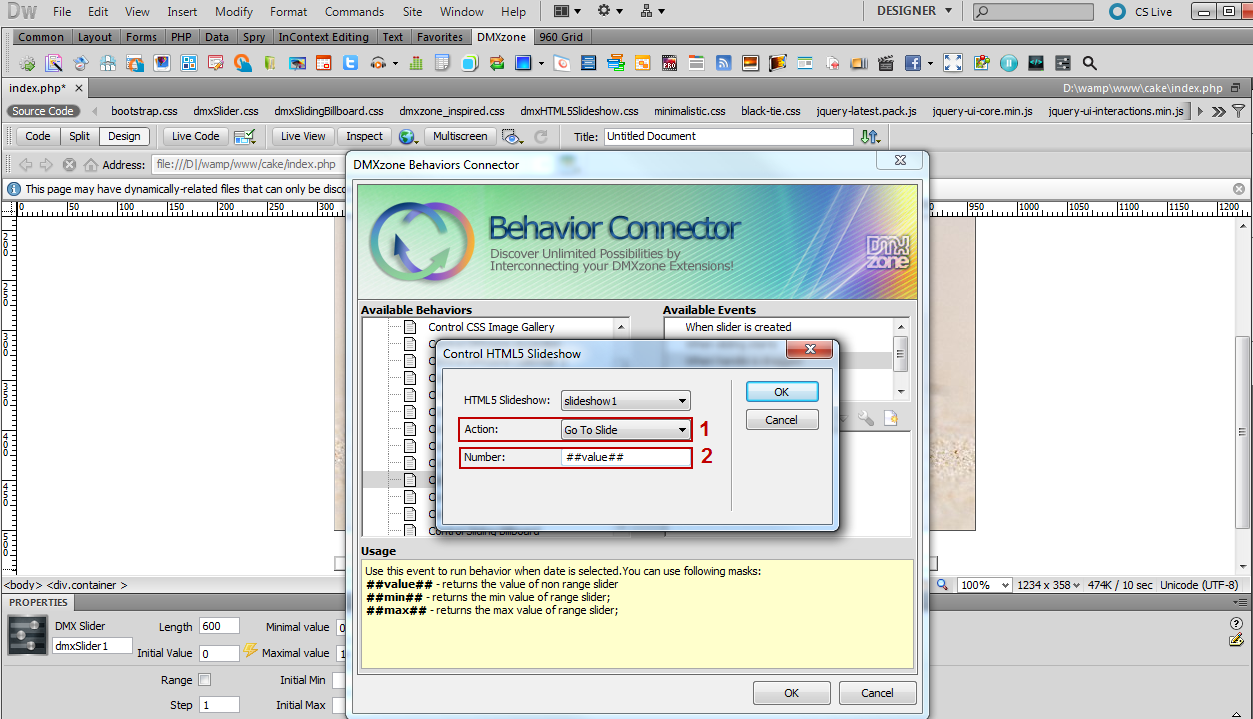Image resolution: width=1253 pixels, height=719 pixels.
Task: Click the green bar chart icon
Action: click(415, 62)
